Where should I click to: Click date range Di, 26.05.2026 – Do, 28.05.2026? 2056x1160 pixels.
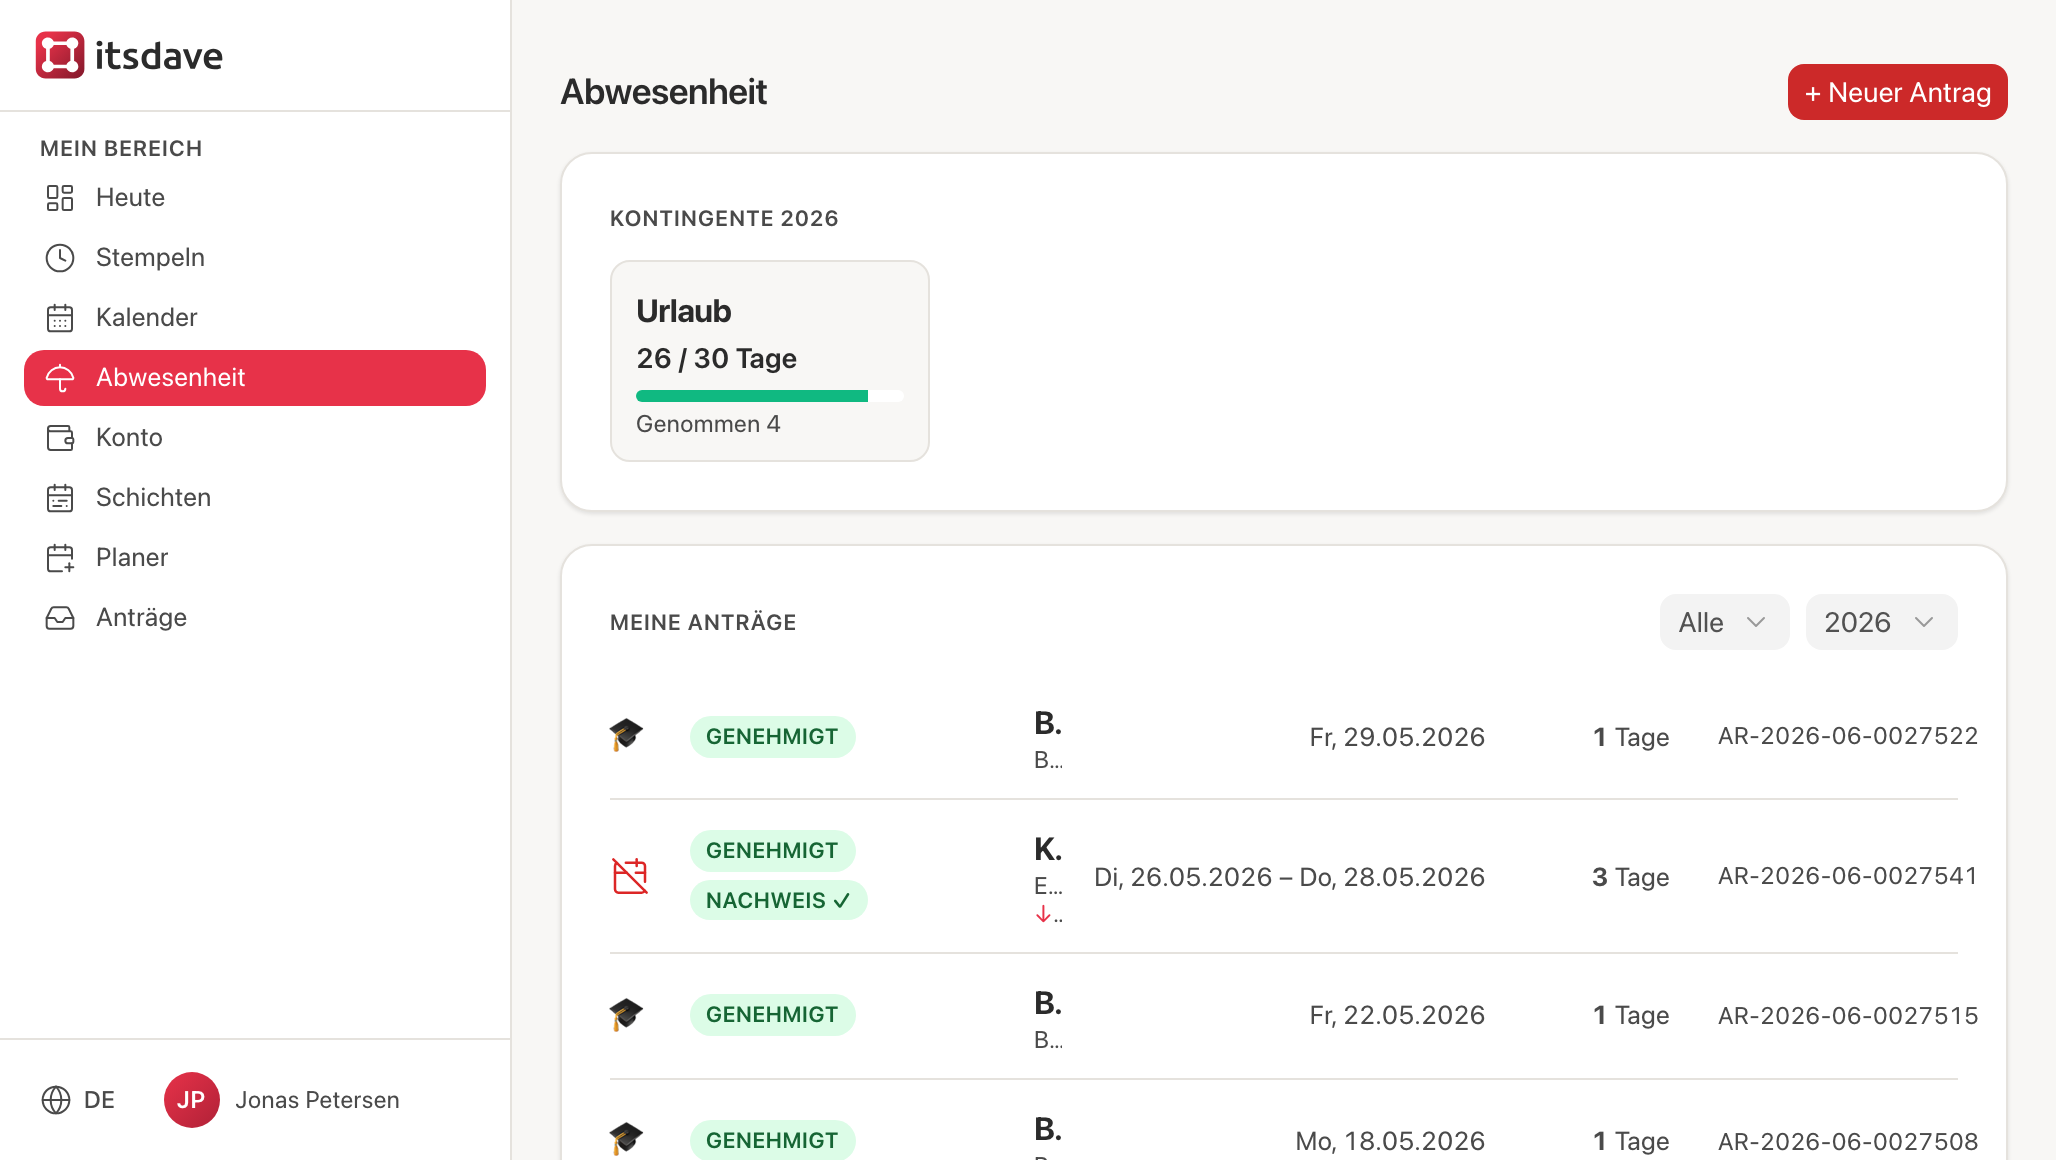1290,877
